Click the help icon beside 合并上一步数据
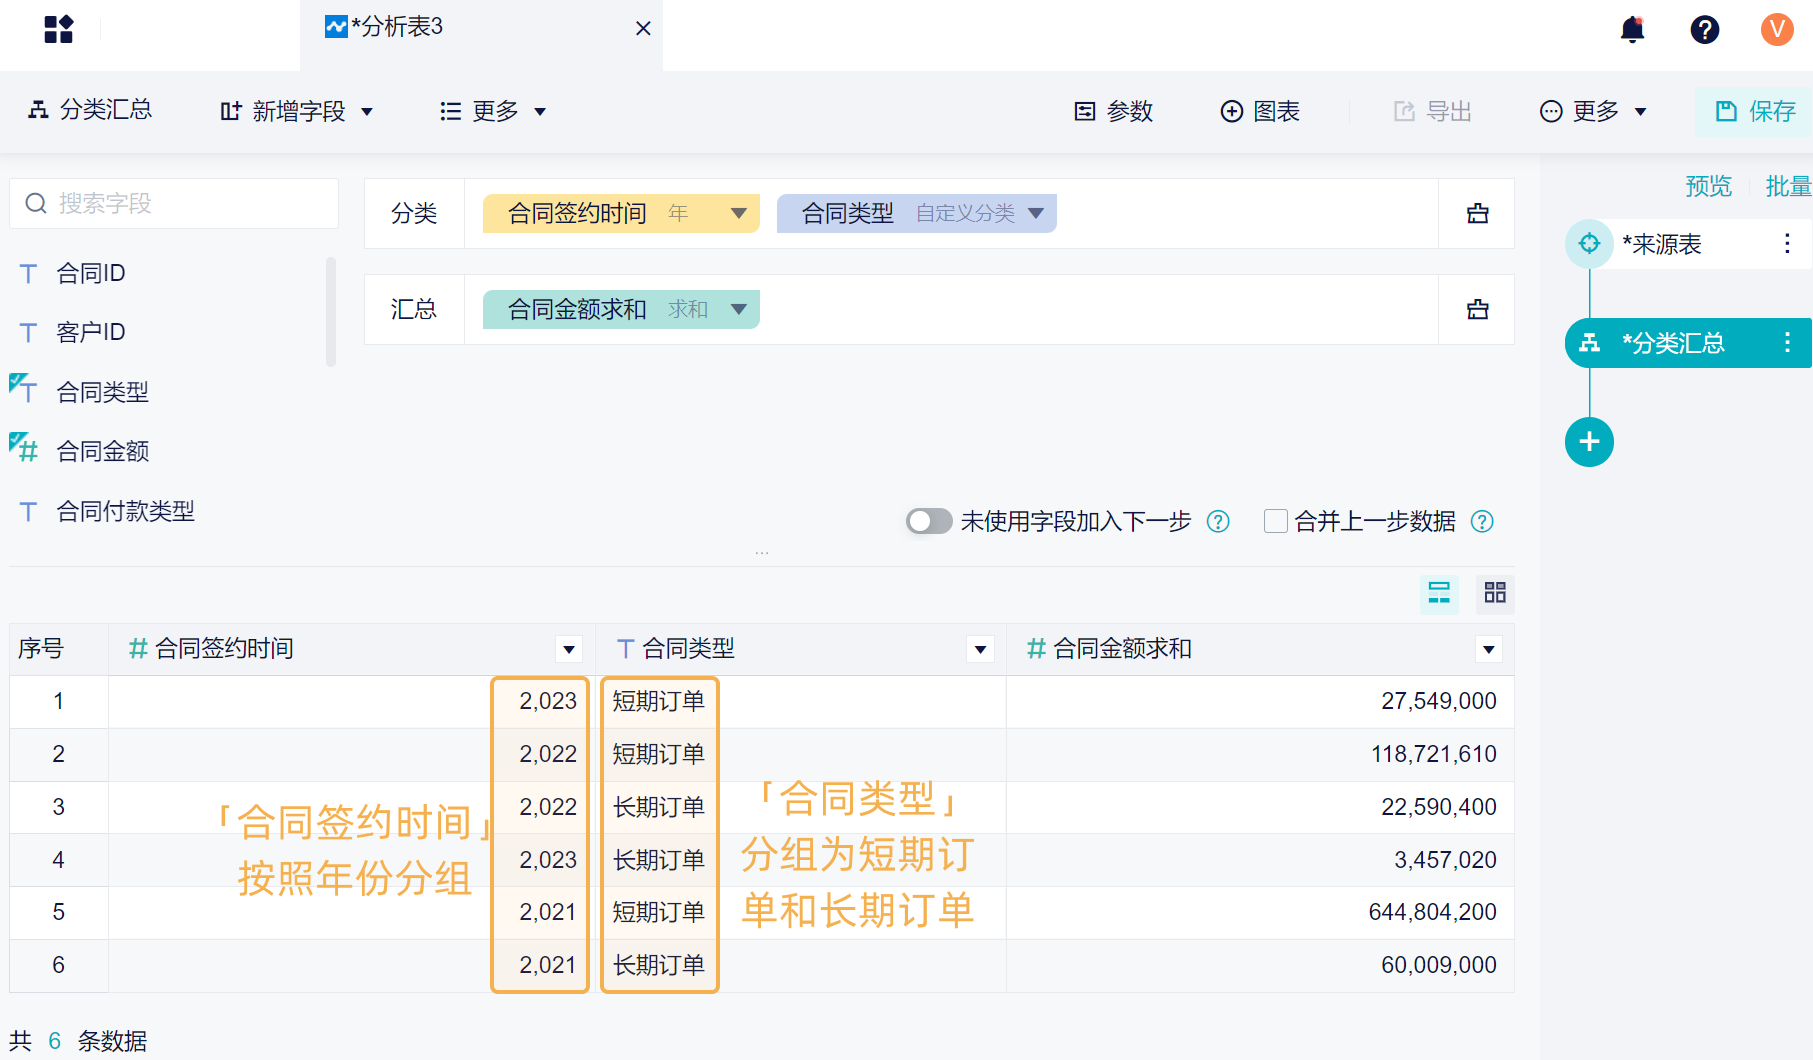The image size is (1813, 1060). (1482, 521)
